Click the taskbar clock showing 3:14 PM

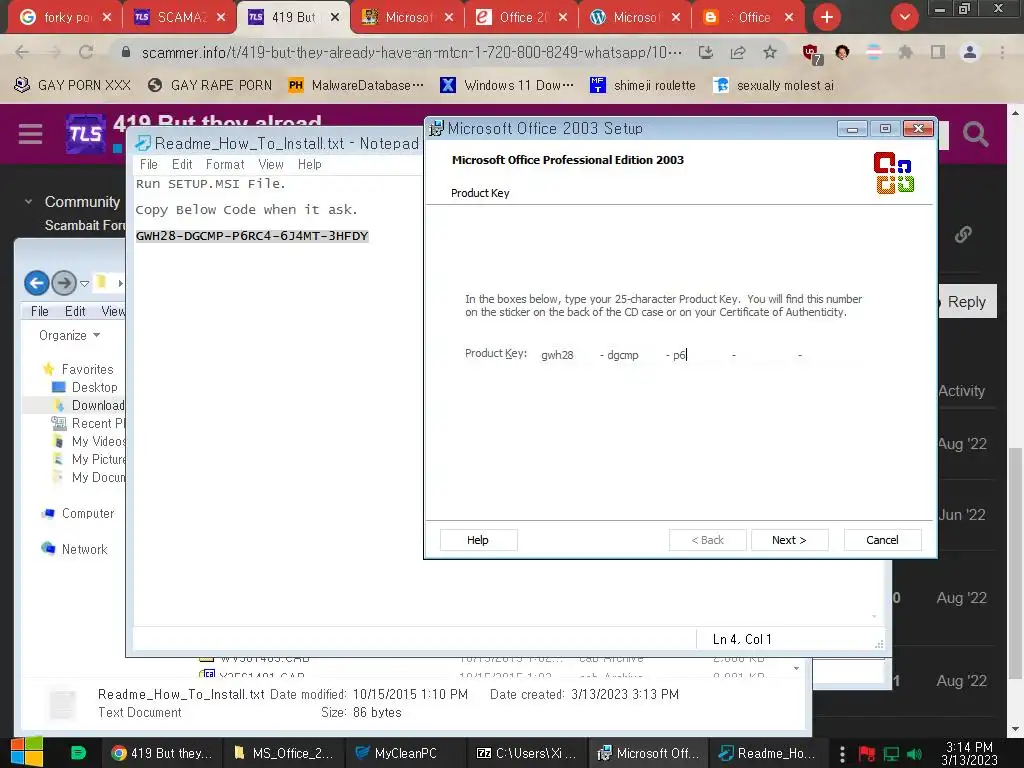[969, 753]
